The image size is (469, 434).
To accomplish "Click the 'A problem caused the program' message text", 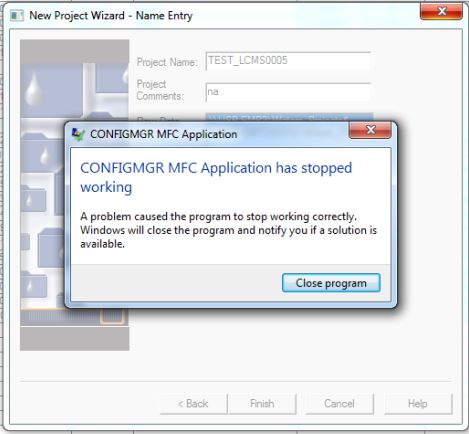I will pyautogui.click(x=229, y=230).
